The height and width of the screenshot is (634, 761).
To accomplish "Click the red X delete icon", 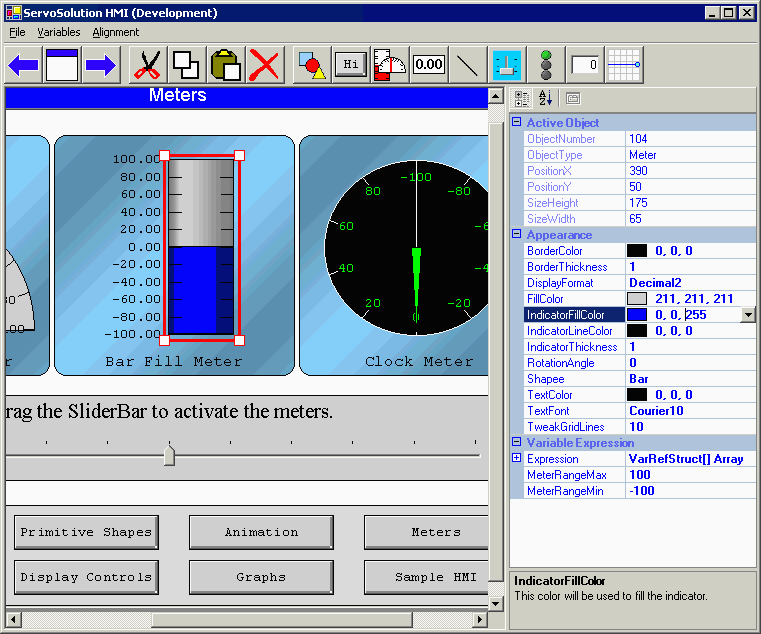I will point(264,65).
